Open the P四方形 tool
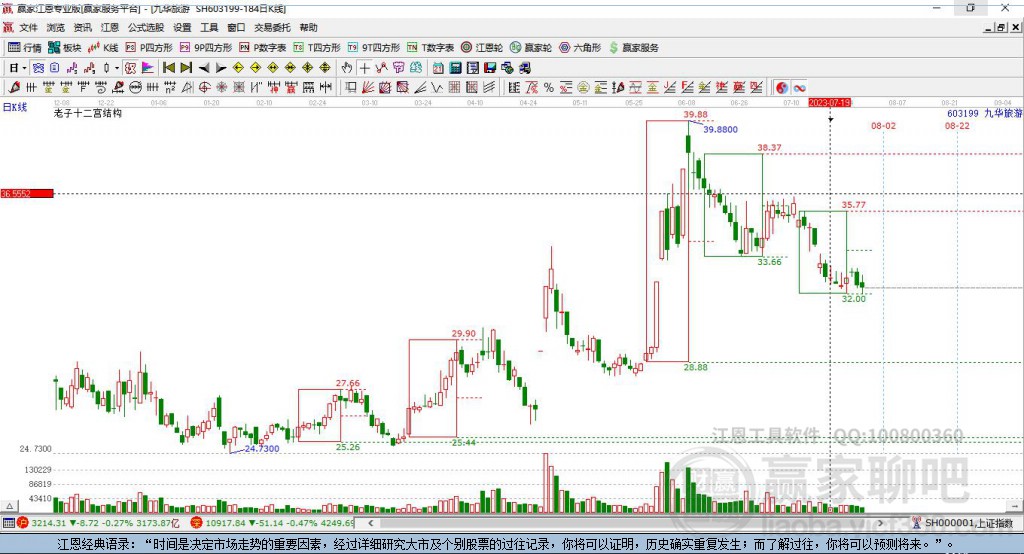 point(149,48)
